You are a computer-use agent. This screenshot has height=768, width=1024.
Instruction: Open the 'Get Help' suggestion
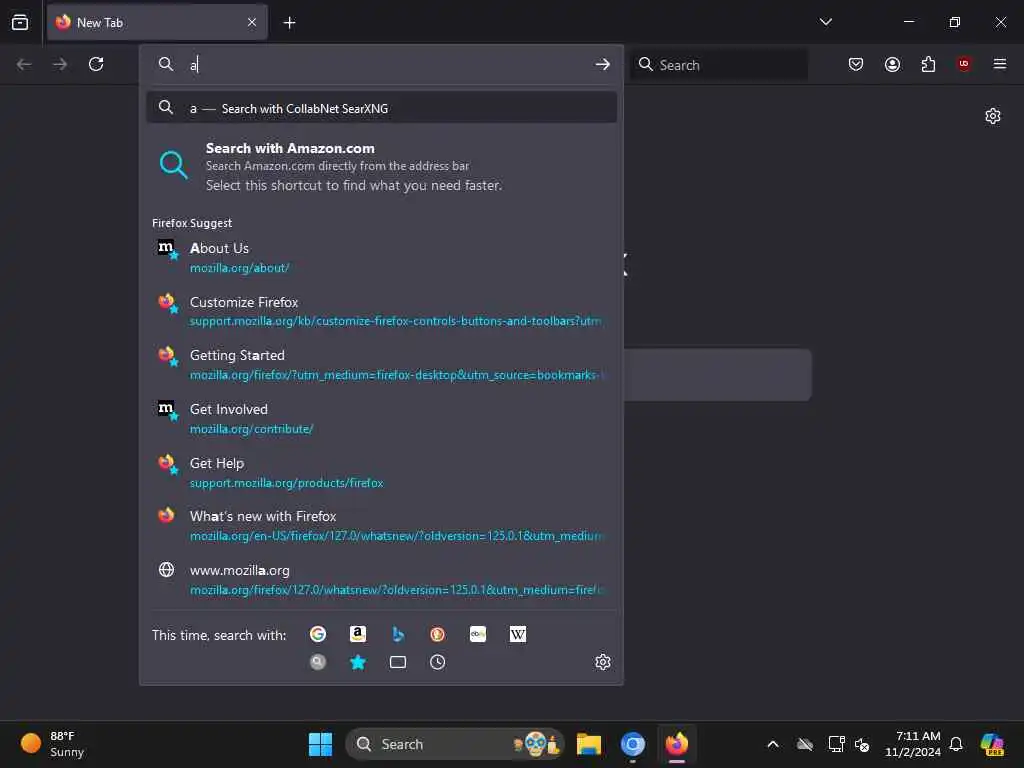[x=381, y=472]
